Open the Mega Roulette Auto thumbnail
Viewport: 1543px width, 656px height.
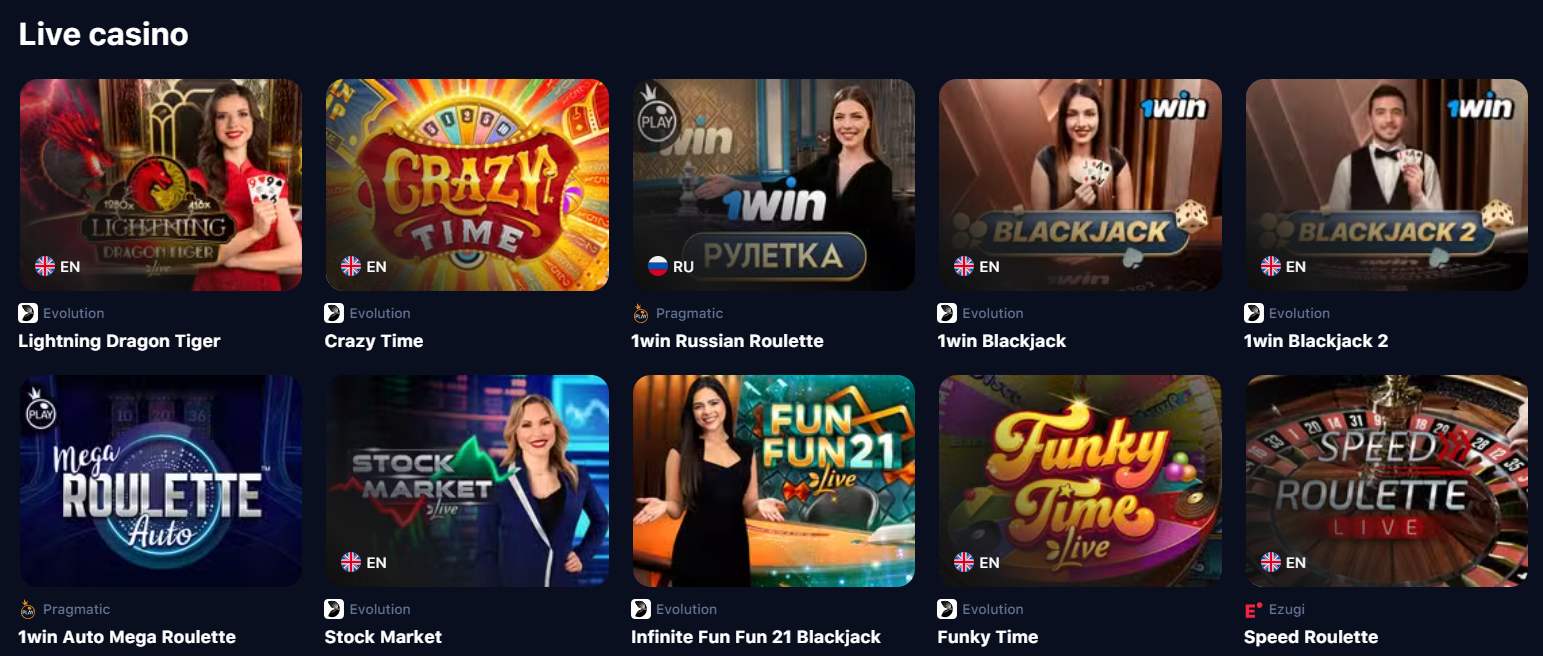[x=161, y=481]
